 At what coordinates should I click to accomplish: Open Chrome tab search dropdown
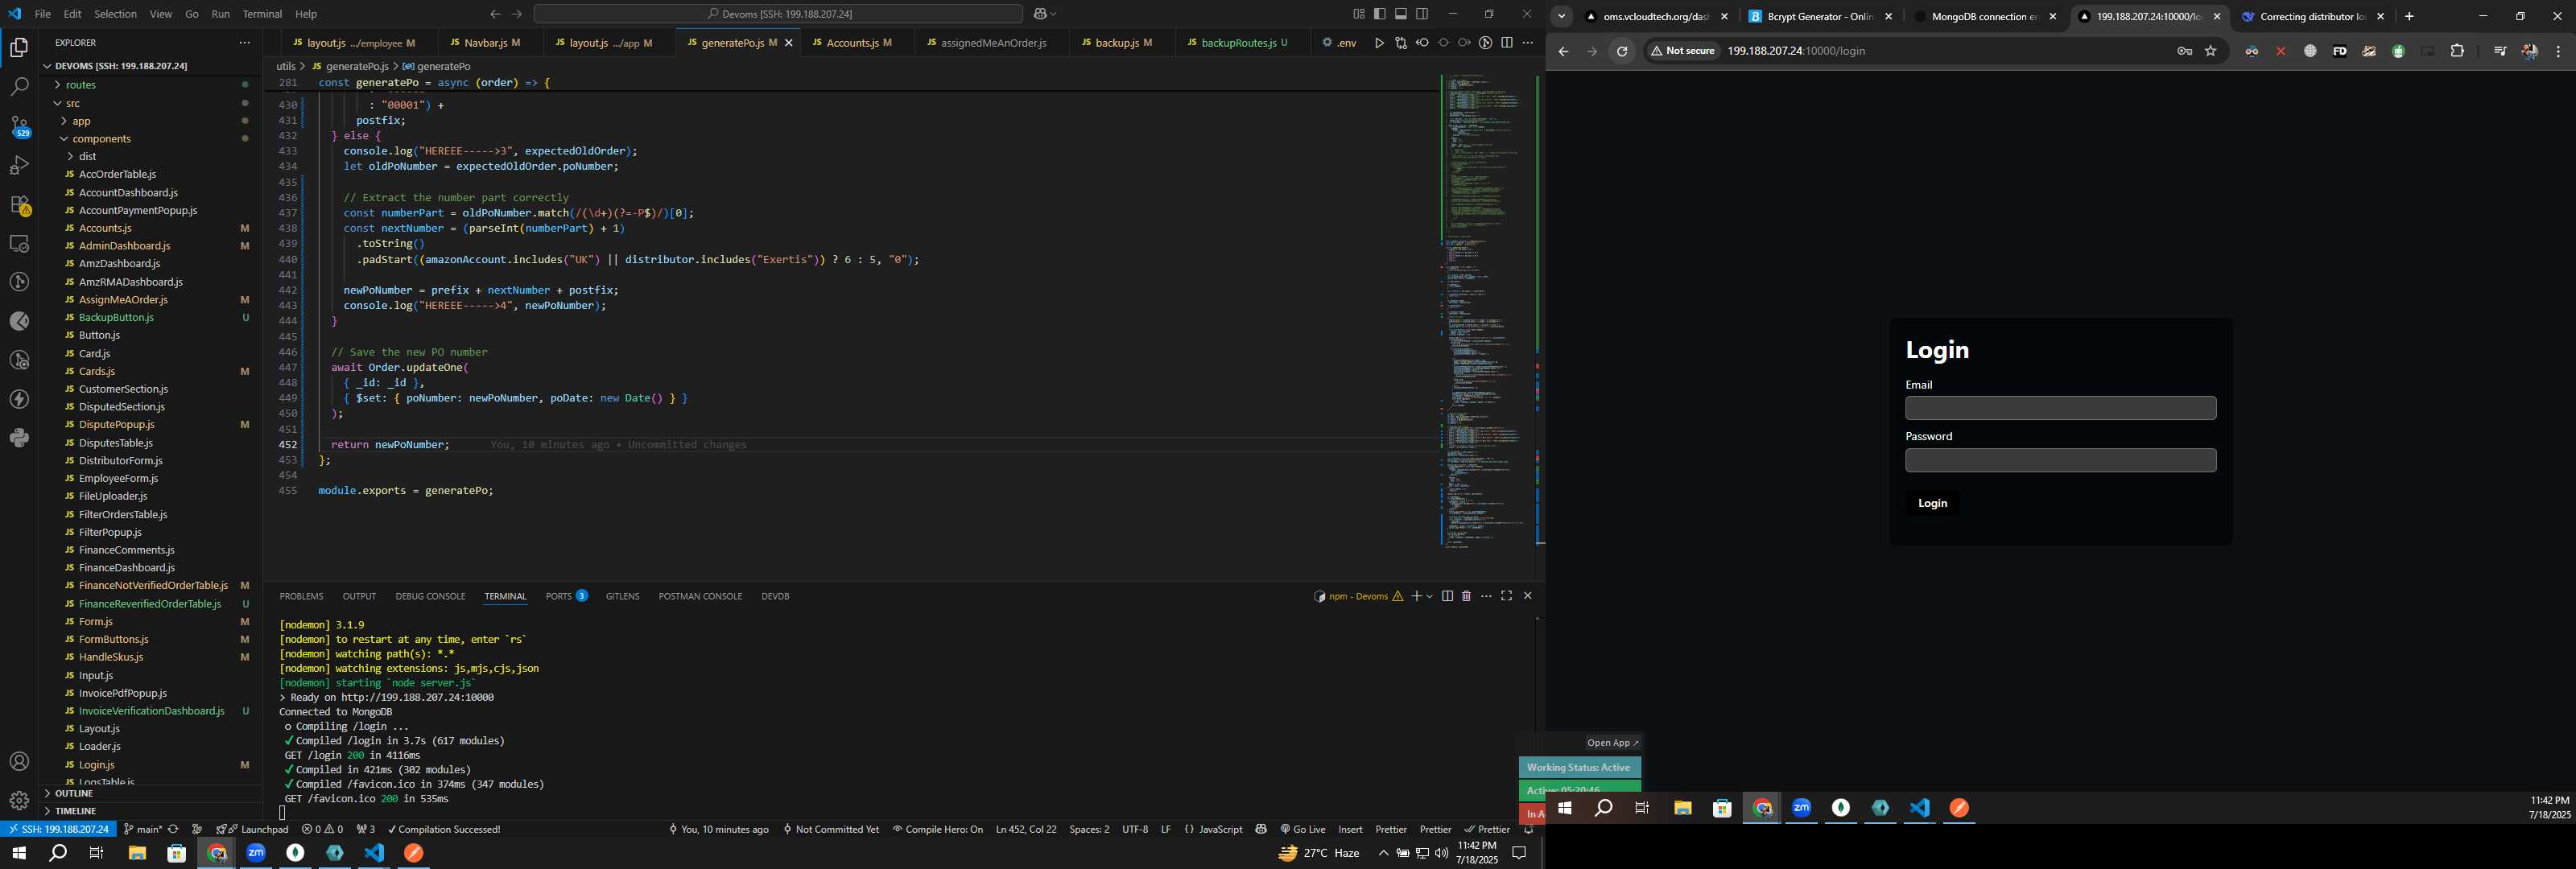[1561, 16]
